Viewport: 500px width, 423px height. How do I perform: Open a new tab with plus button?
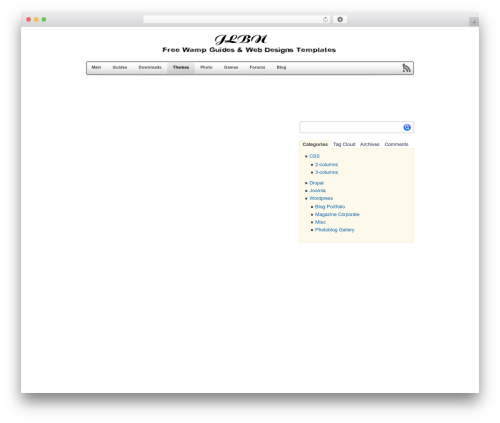[474, 22]
